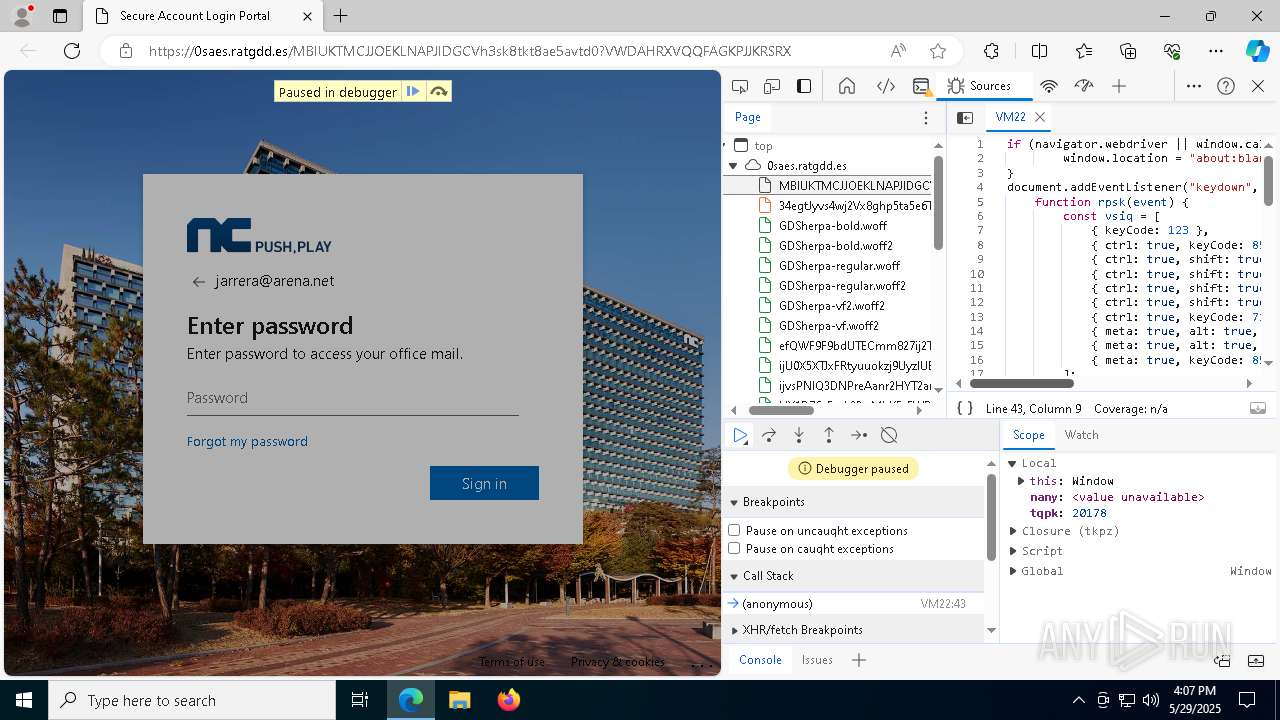Viewport: 1280px width, 720px height.
Task: Expand the Closure (tkpz) scope
Action: 1012,531
